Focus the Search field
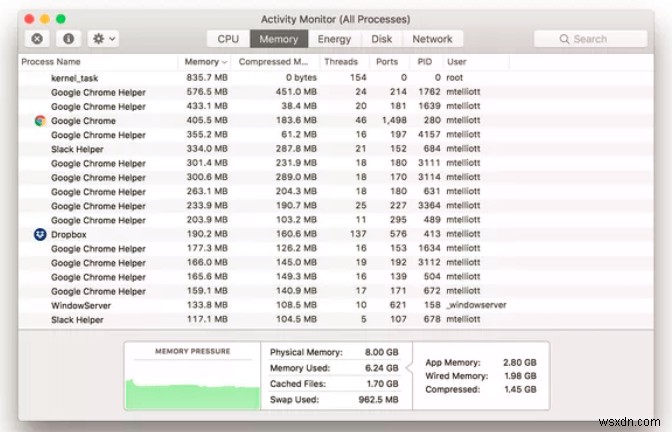Screen dimensions: 672x432 pyautogui.click(x=591, y=39)
